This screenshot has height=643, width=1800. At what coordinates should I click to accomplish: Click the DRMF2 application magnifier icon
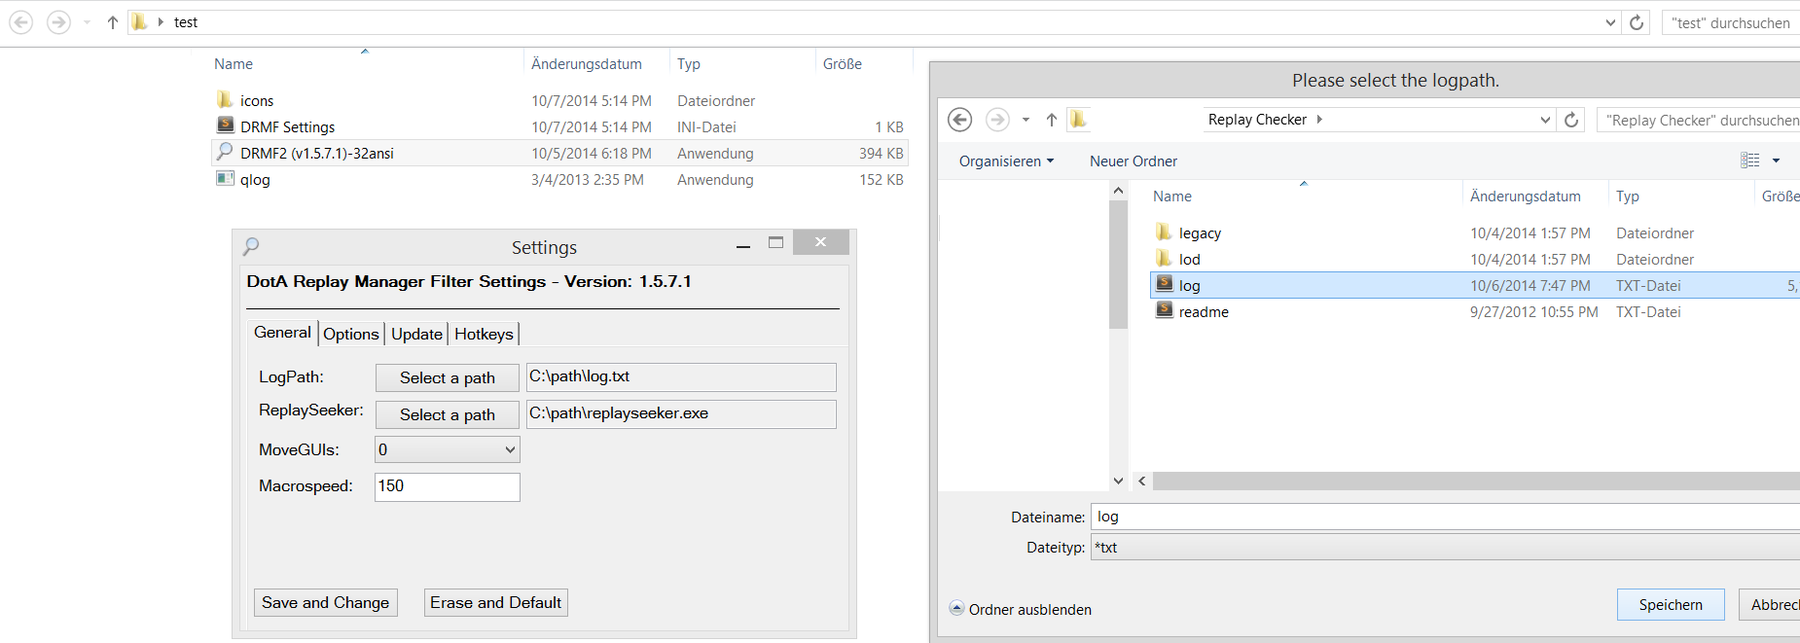click(225, 152)
